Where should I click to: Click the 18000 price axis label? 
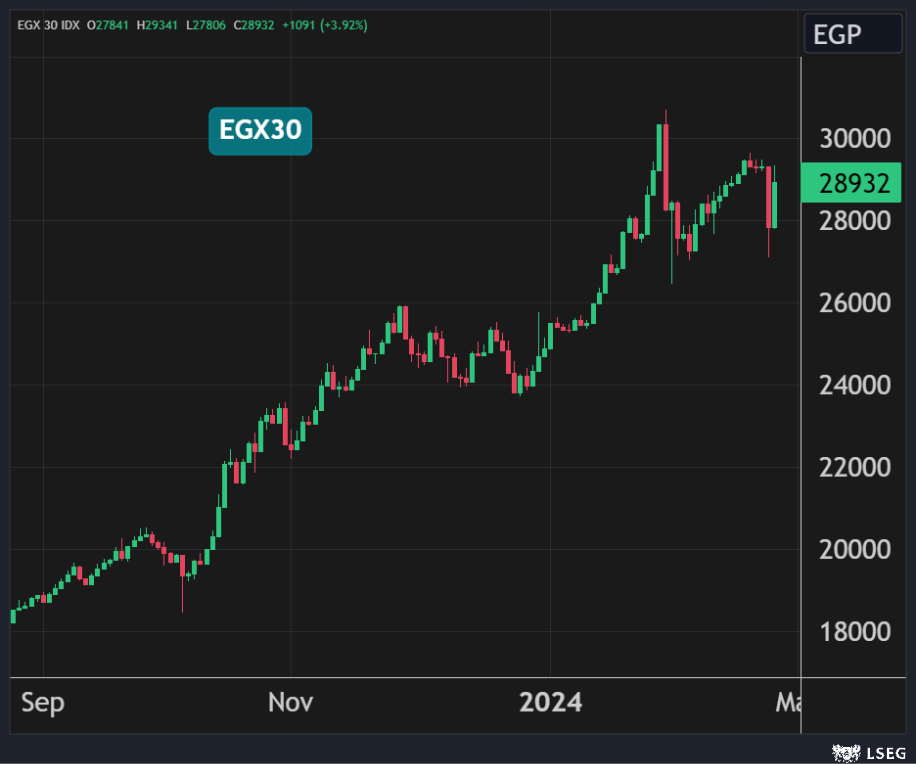tap(854, 632)
